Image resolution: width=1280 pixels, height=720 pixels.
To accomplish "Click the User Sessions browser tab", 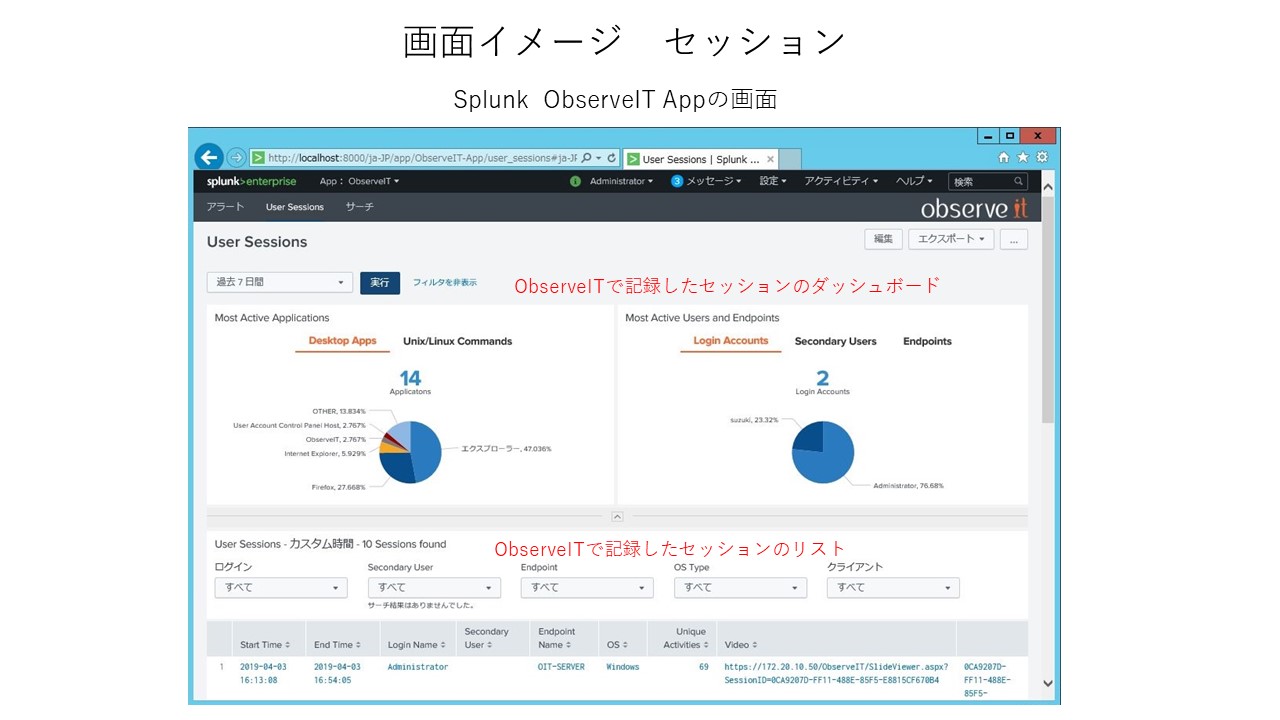I will point(700,159).
